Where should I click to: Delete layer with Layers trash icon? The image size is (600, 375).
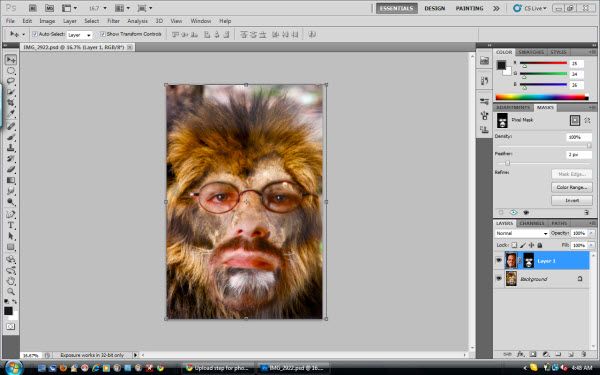pos(584,354)
